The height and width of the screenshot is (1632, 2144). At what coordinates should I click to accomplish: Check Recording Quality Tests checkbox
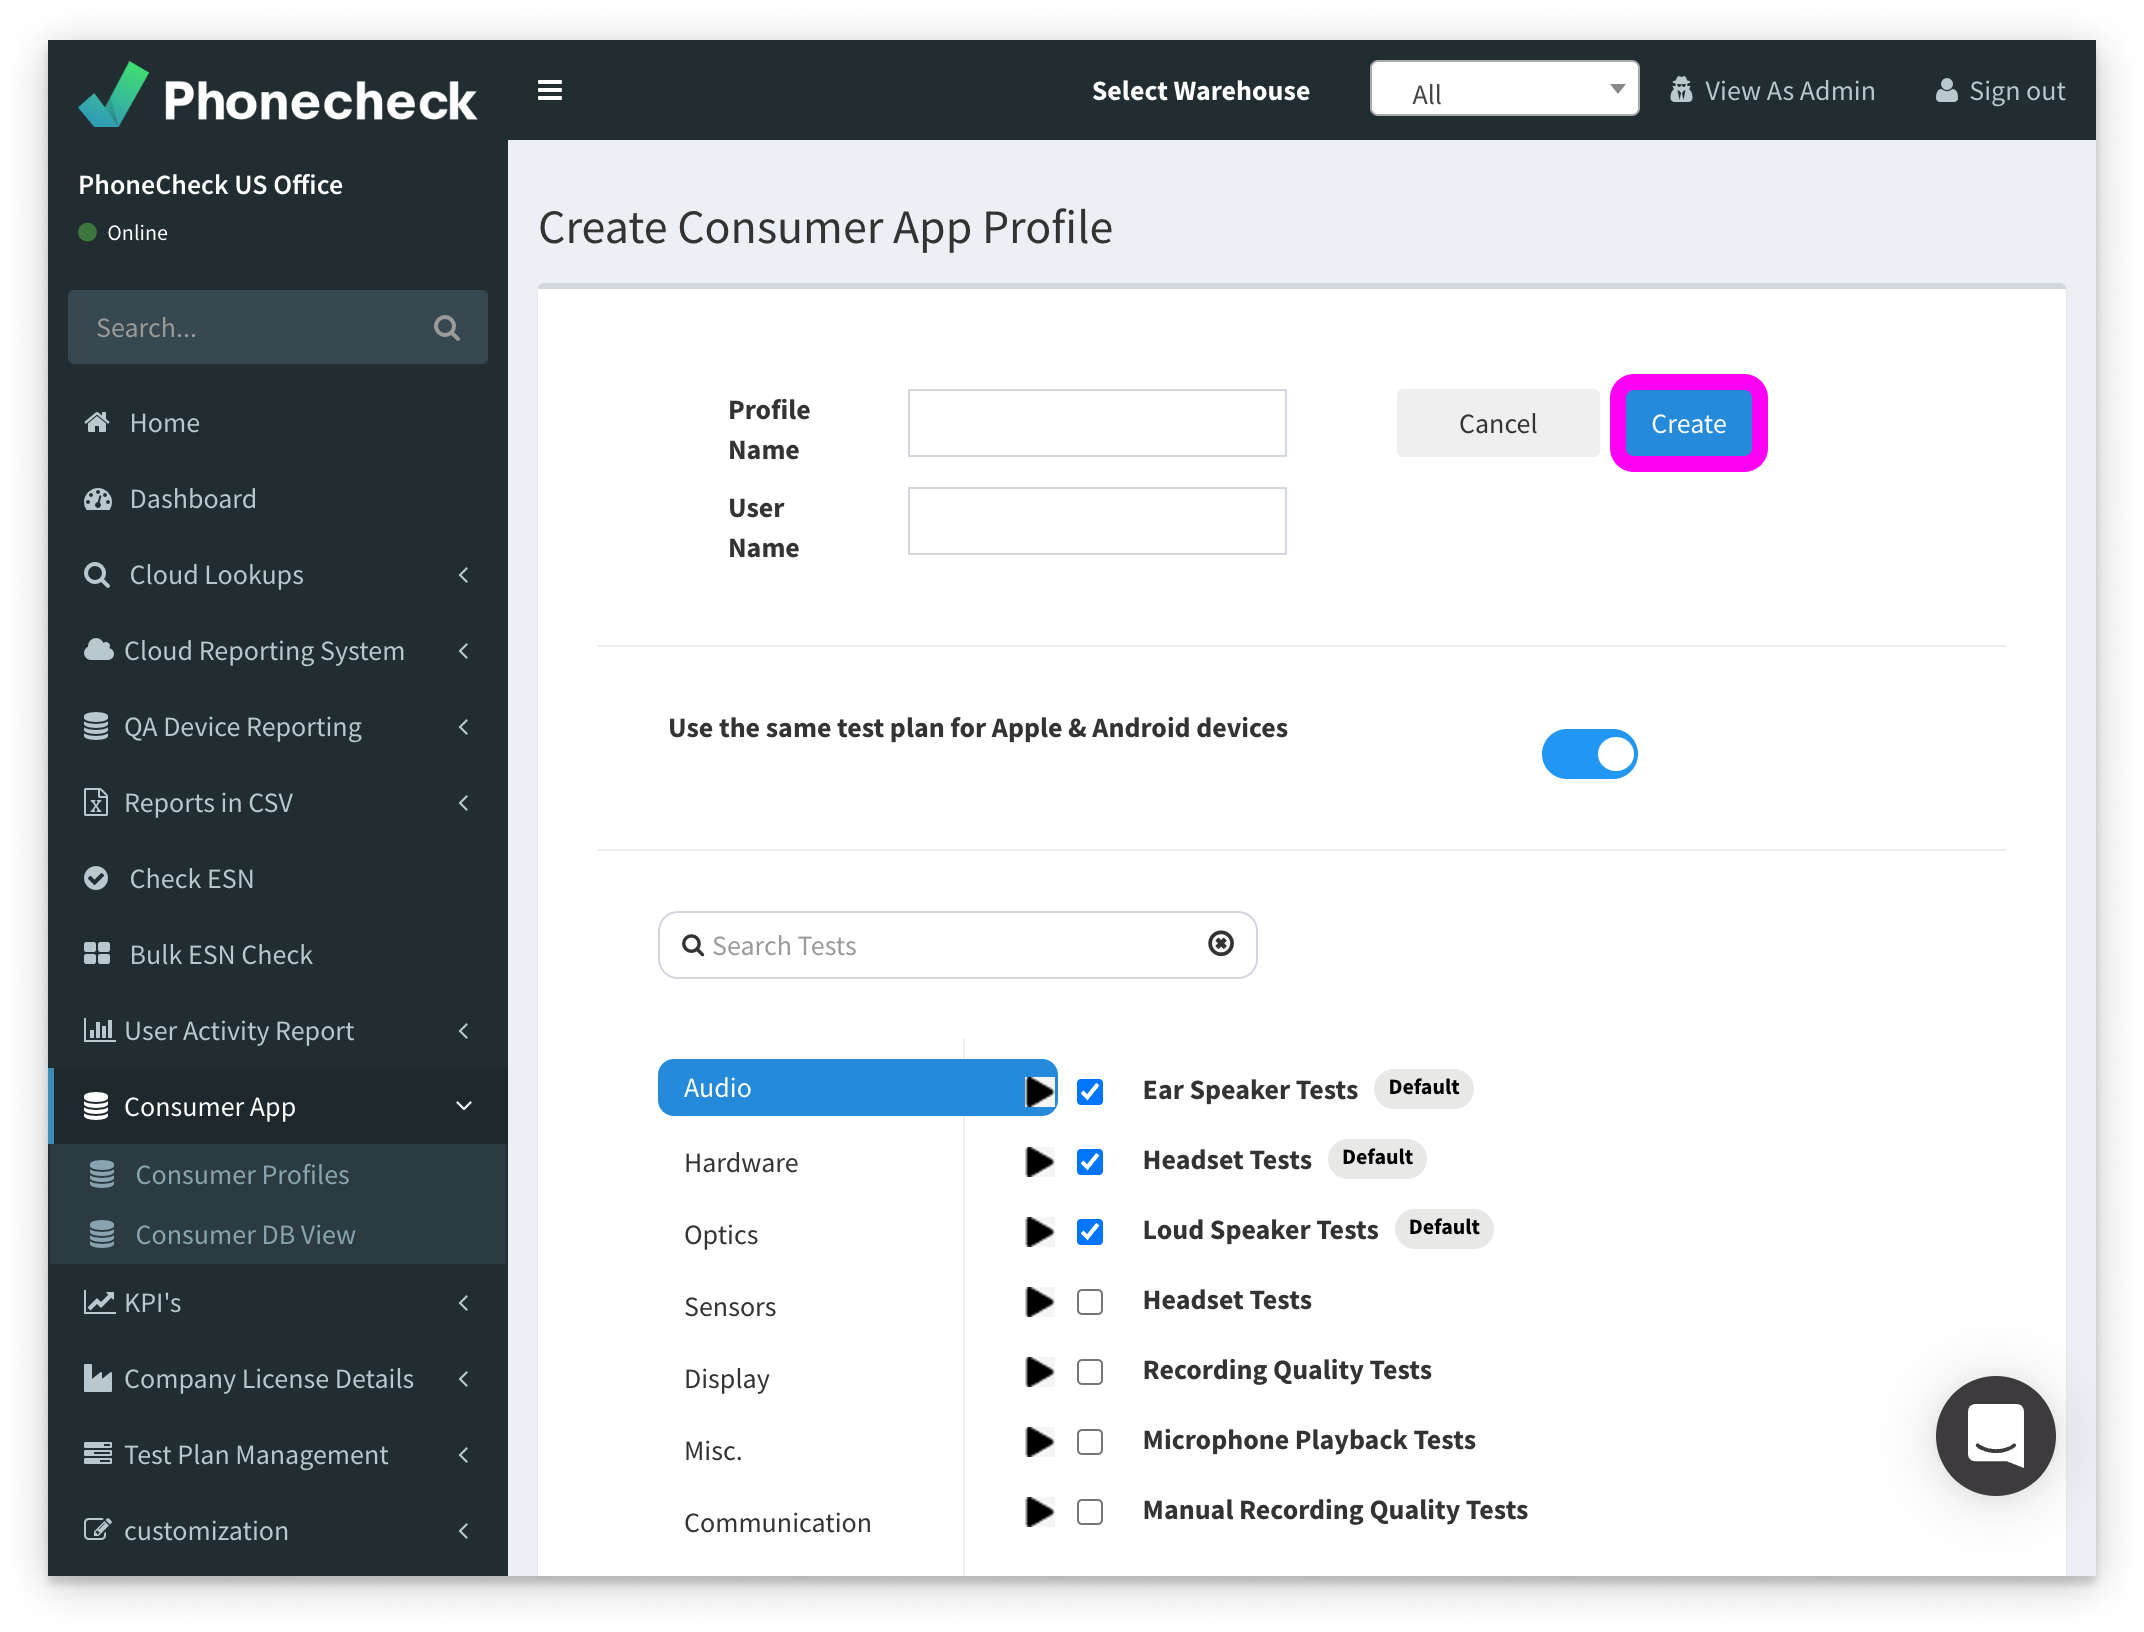coord(1089,1371)
